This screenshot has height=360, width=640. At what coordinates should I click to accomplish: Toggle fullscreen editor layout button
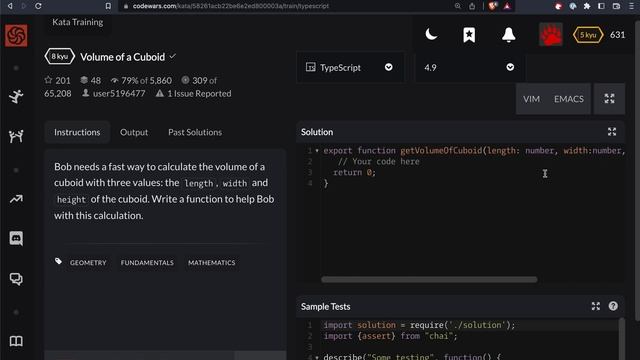point(609,98)
